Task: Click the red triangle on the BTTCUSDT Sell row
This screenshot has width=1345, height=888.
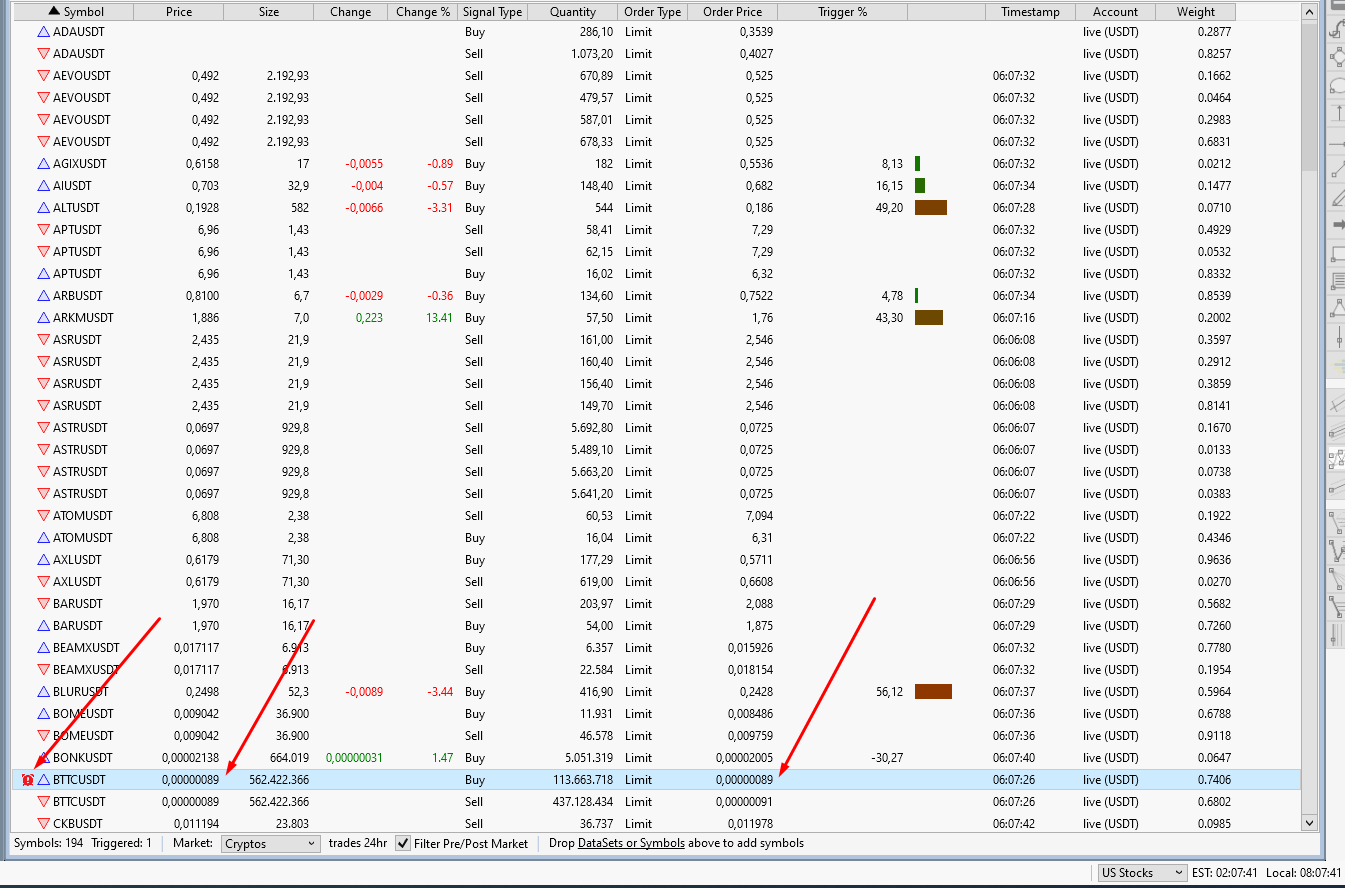Action: point(43,802)
